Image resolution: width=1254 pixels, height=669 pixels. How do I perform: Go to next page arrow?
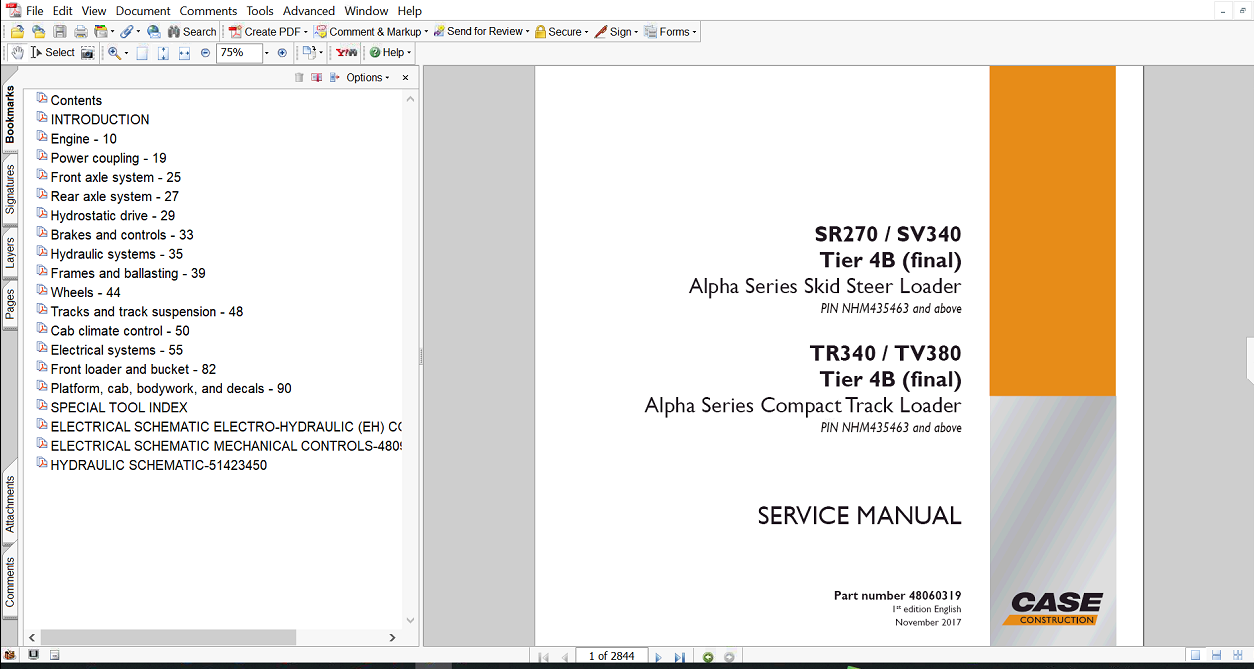(x=658, y=657)
